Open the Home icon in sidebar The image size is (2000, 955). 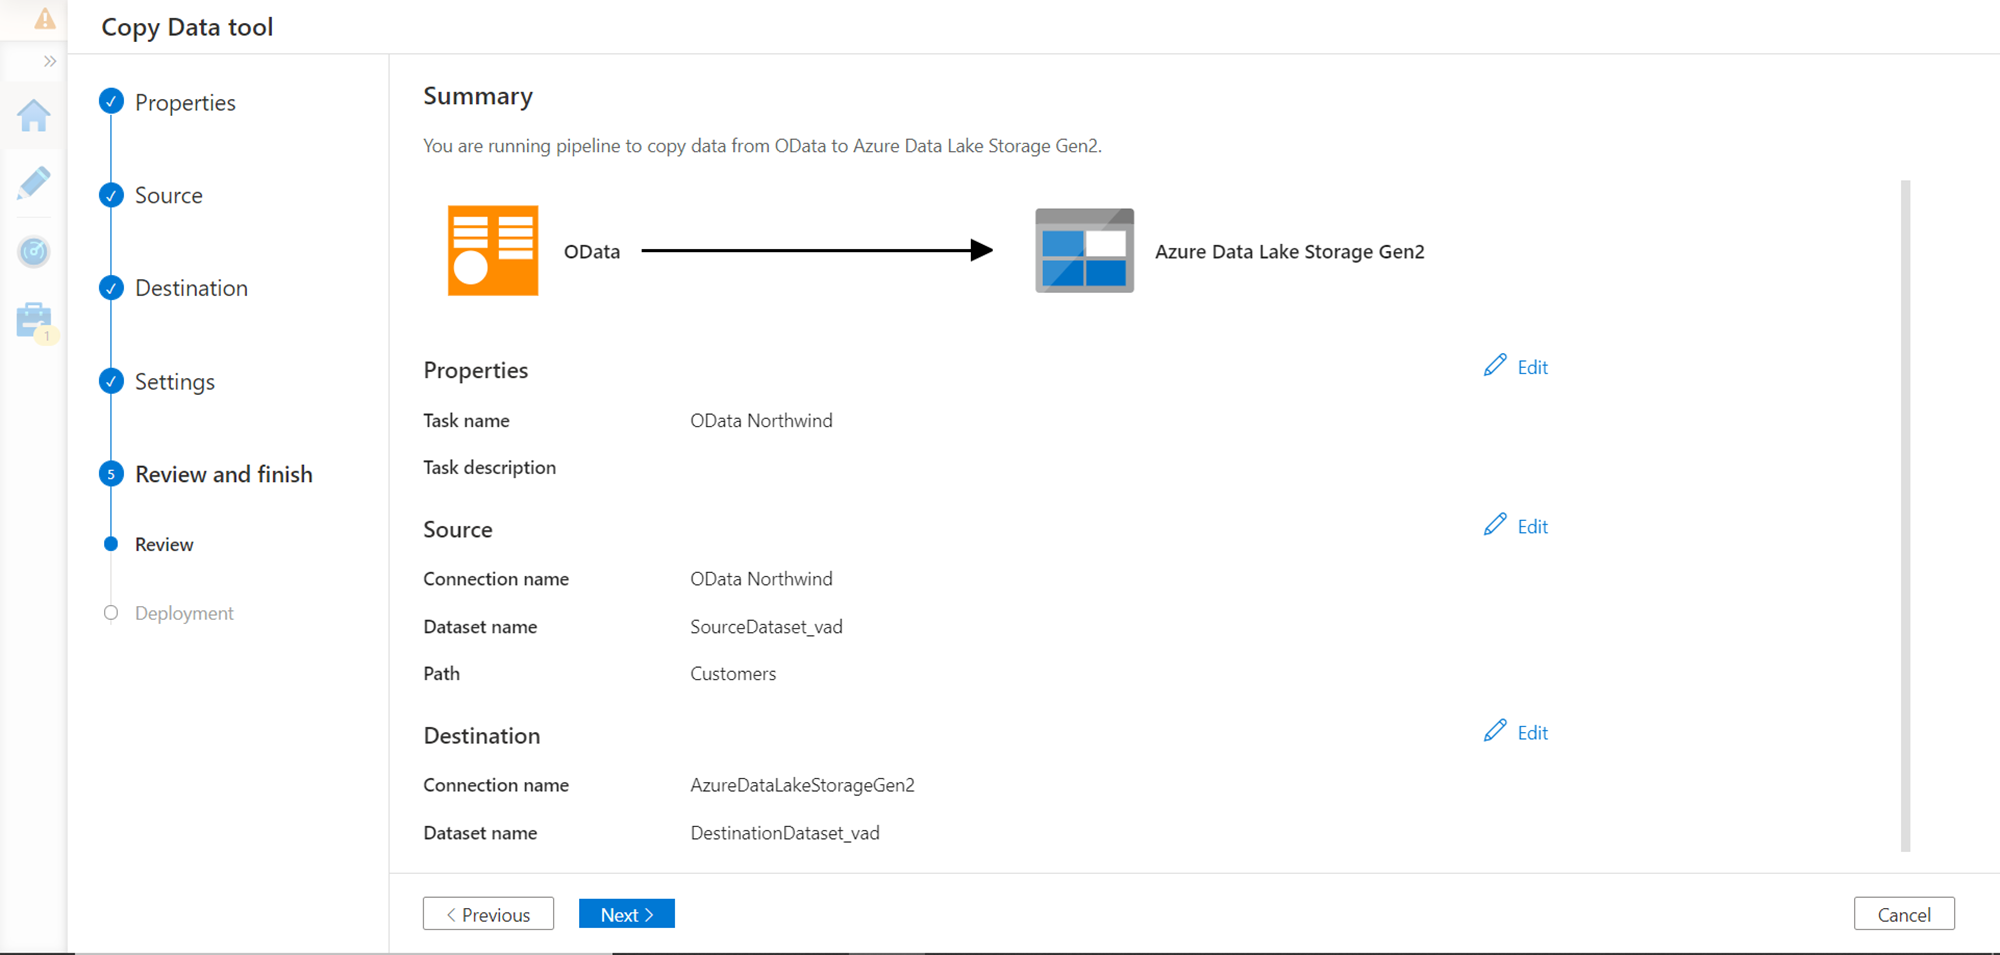coord(34,116)
